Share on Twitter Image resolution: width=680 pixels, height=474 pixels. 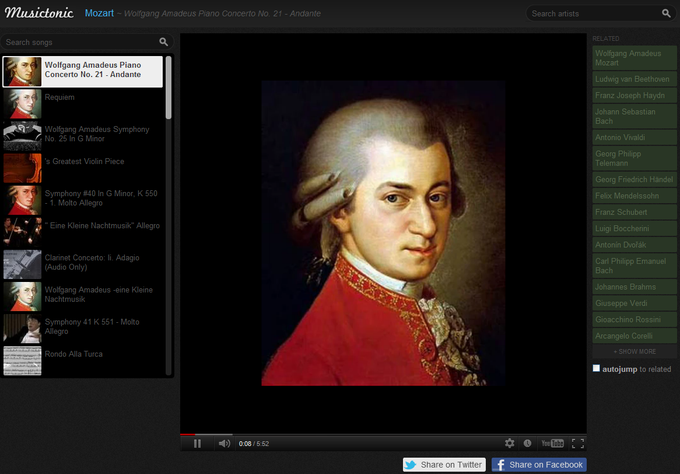click(x=444, y=464)
